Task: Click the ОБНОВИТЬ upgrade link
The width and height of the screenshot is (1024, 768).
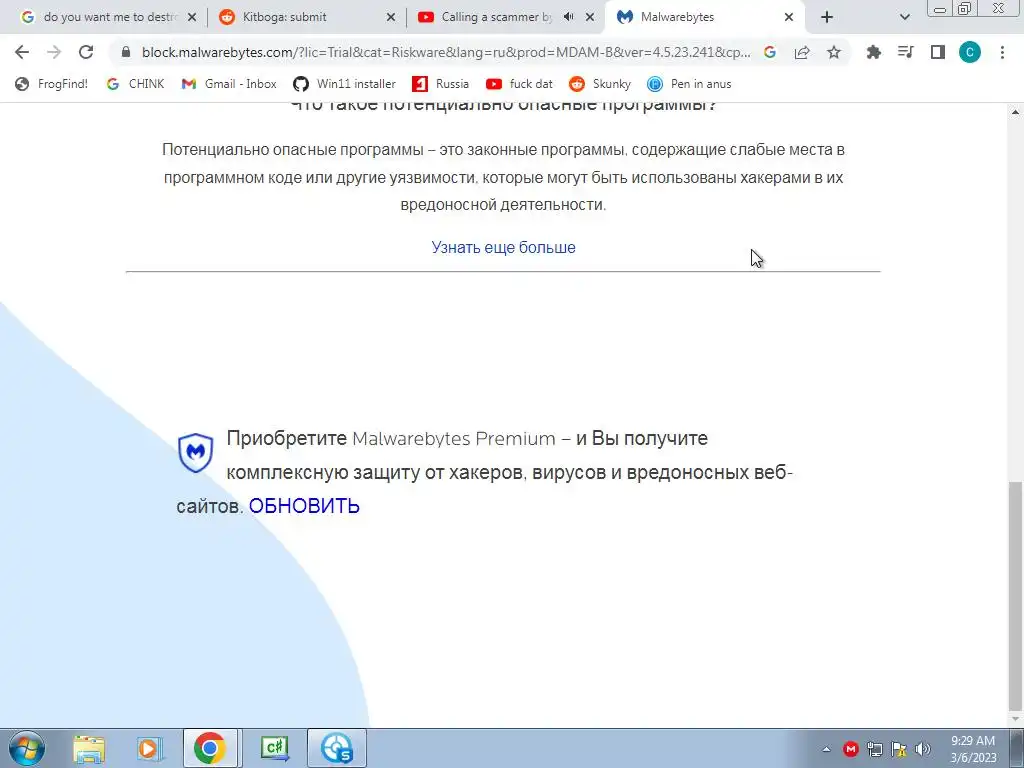Action: tap(304, 506)
